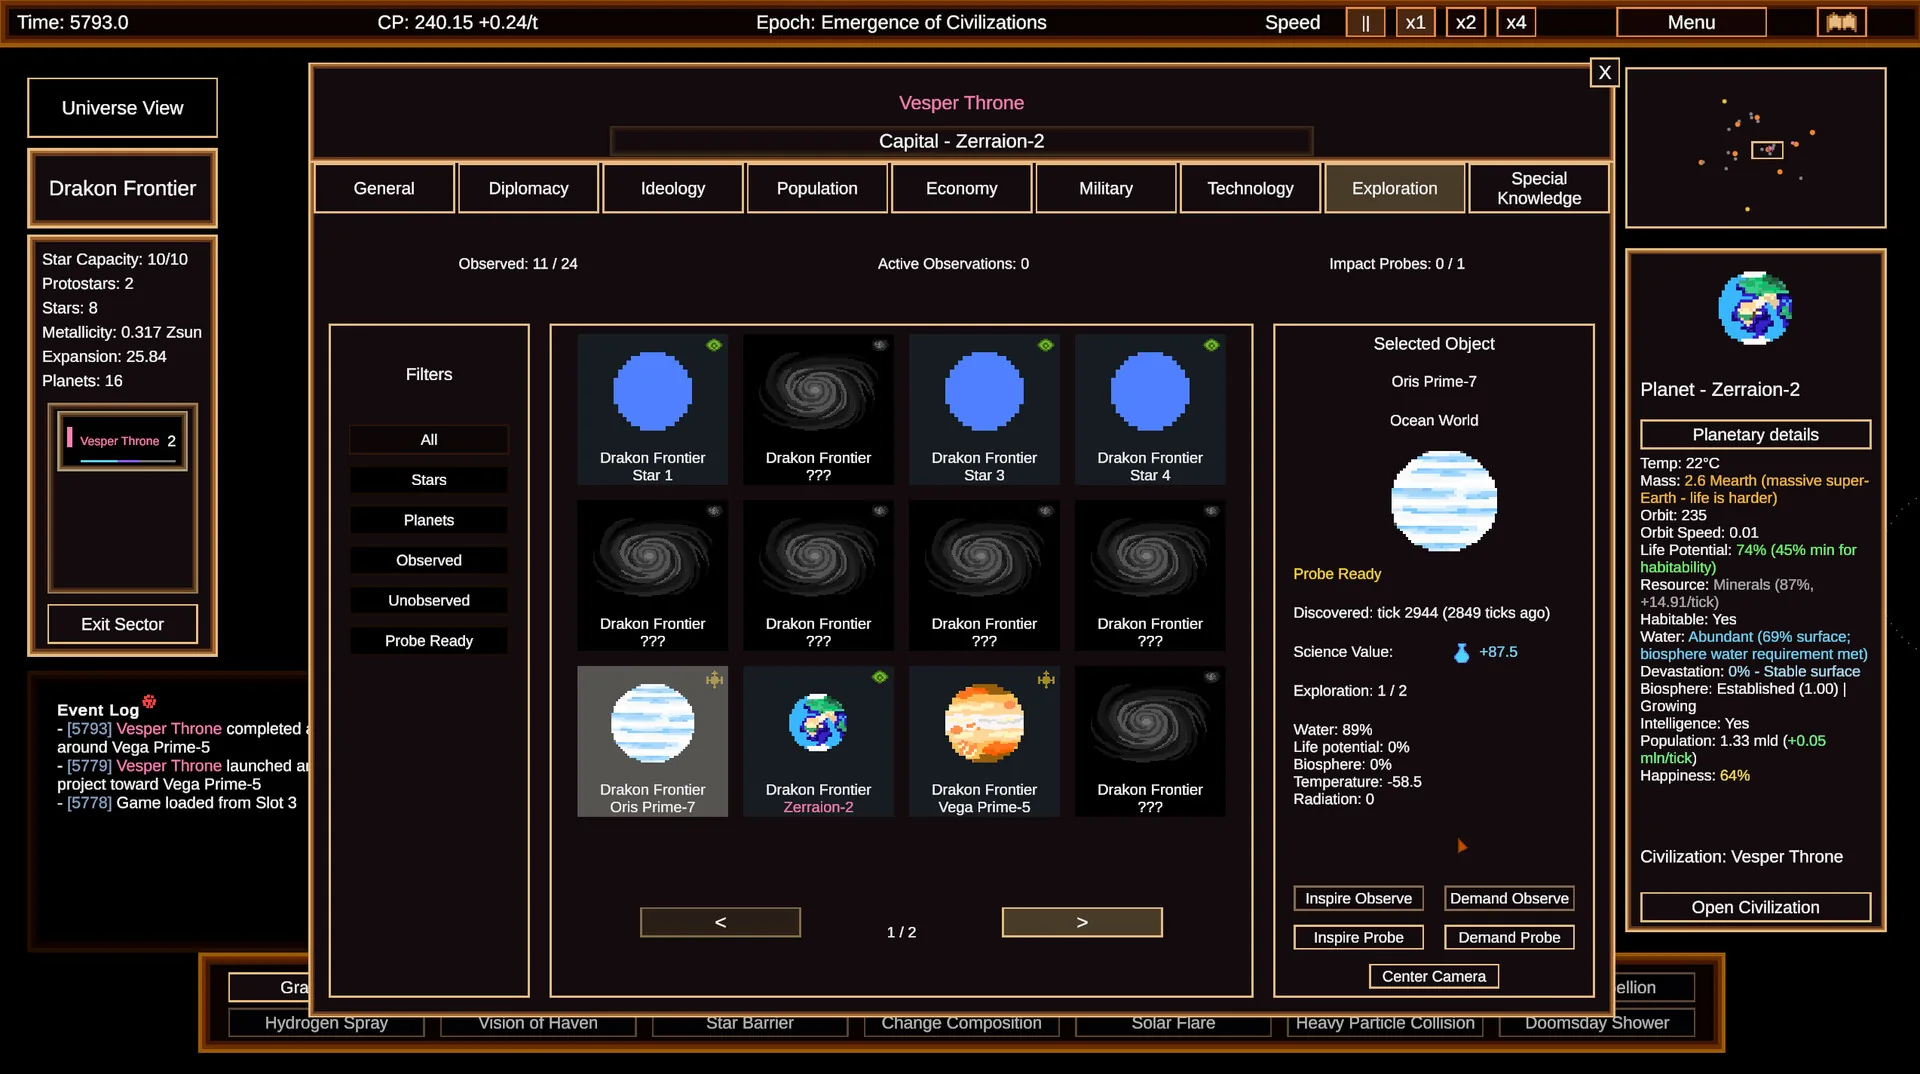Screen dimensions: 1920x1074
Task: Open Universe View
Action: click(122, 107)
